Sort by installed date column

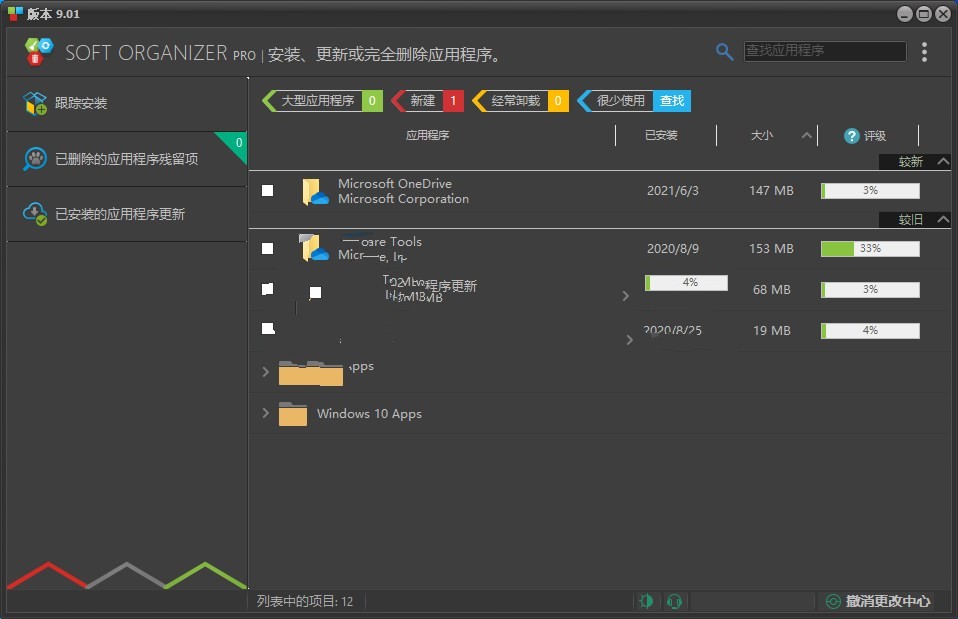pos(662,135)
